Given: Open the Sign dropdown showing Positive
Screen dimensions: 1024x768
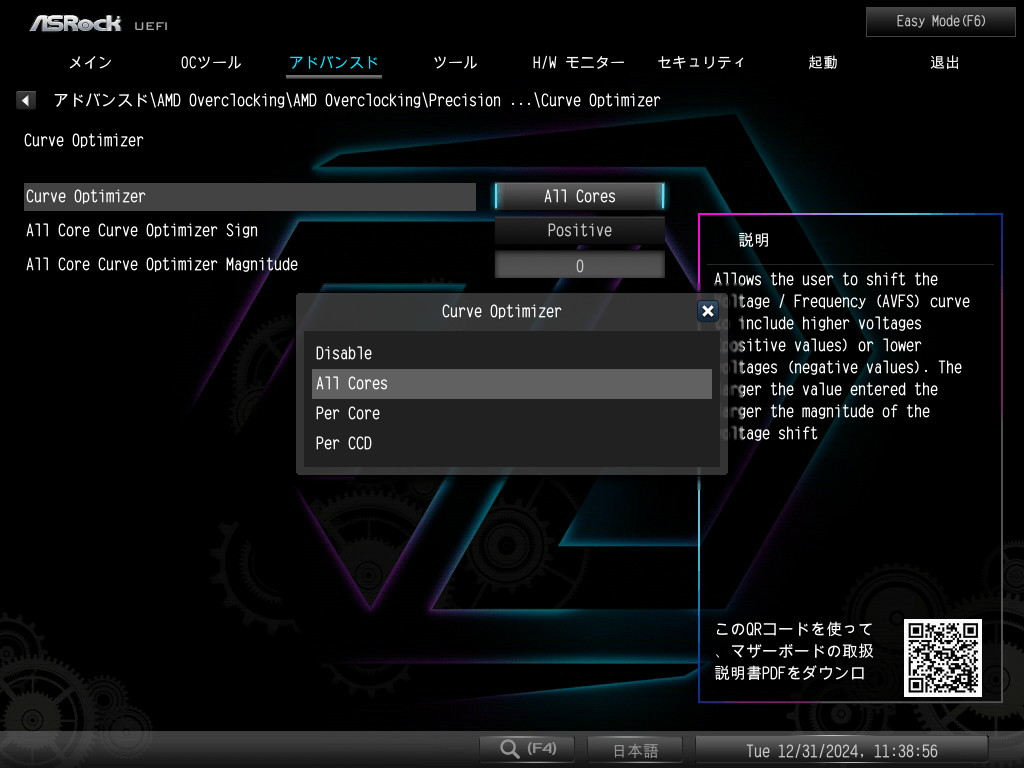Looking at the screenshot, I should [x=579, y=230].
